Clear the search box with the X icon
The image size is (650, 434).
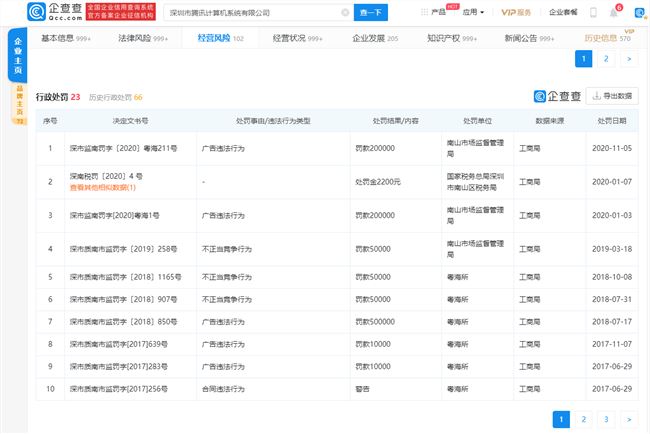[x=345, y=12]
